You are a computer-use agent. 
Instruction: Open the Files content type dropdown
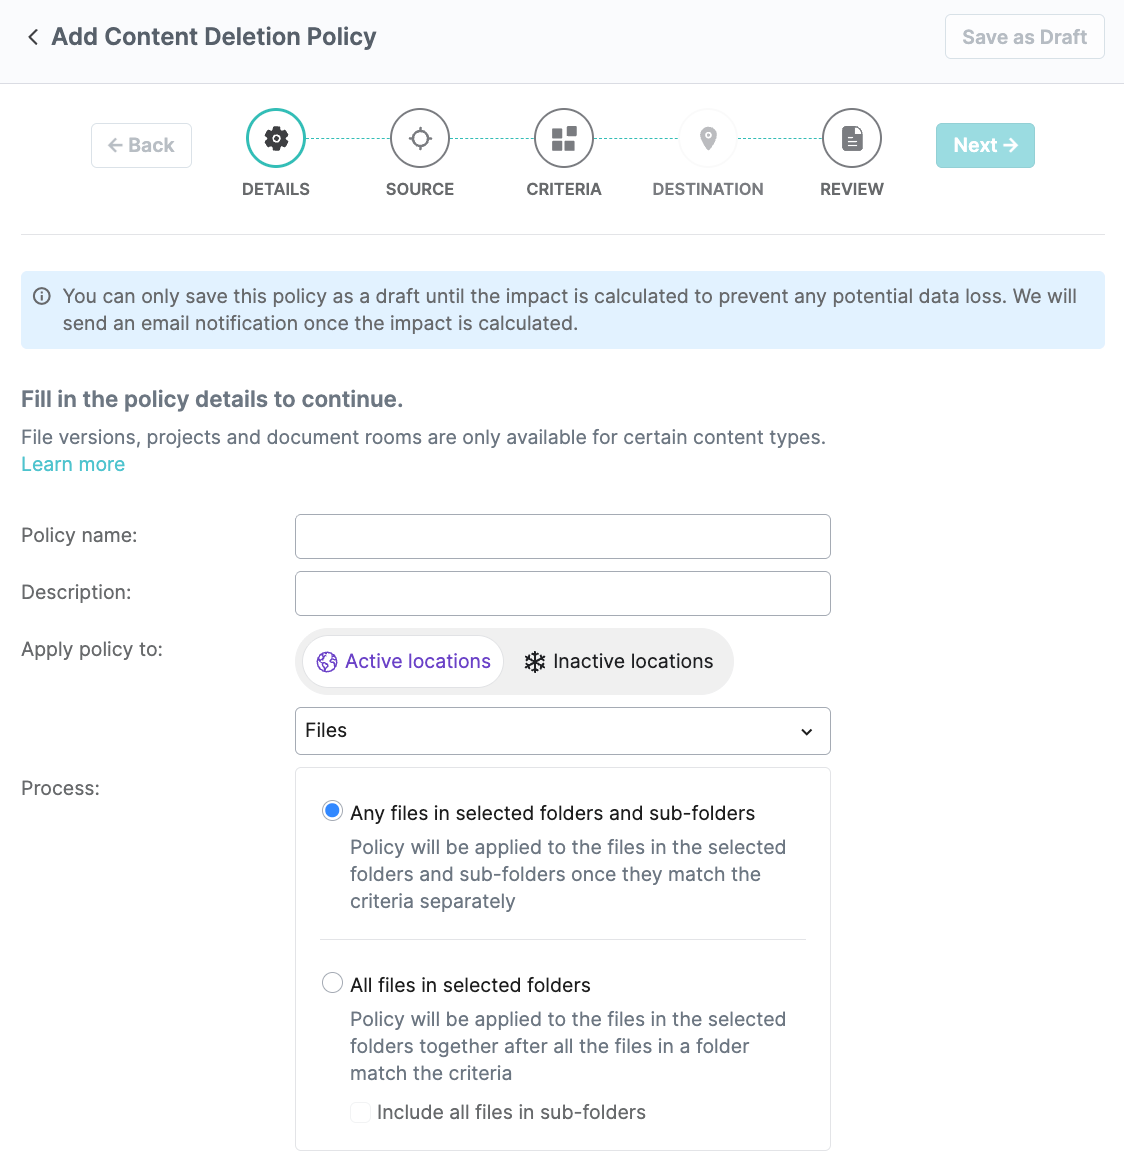point(563,731)
